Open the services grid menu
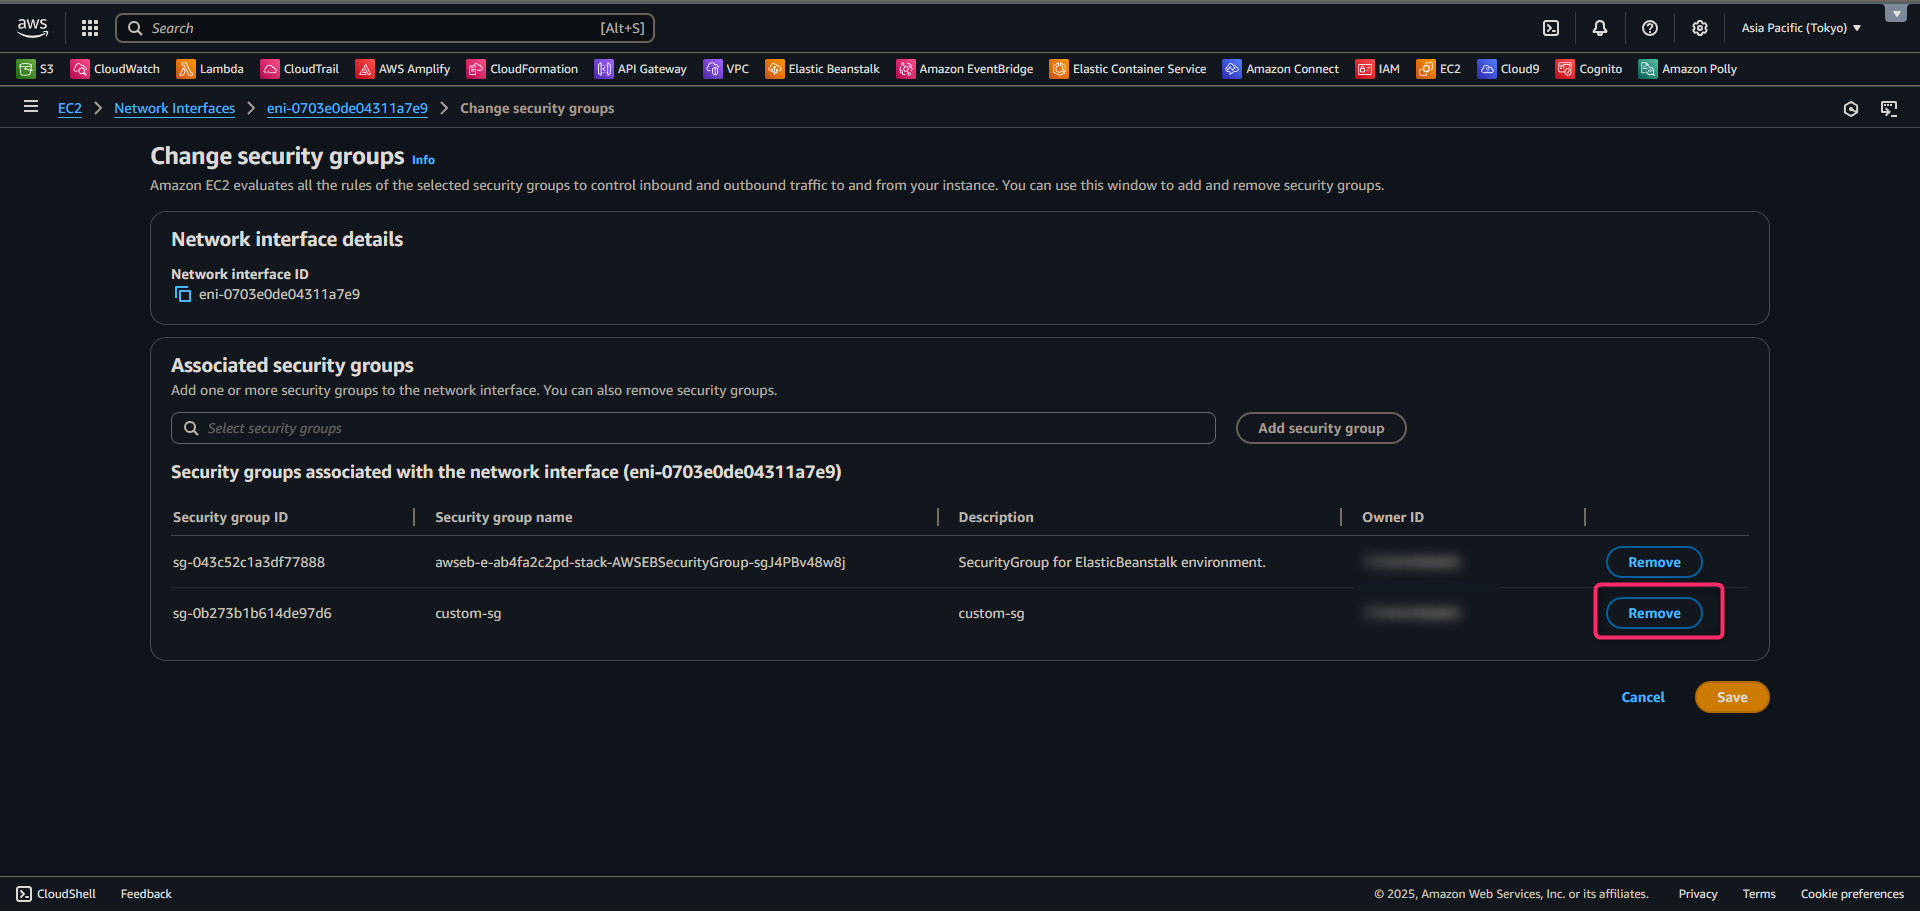The height and width of the screenshot is (911, 1920). click(x=90, y=28)
